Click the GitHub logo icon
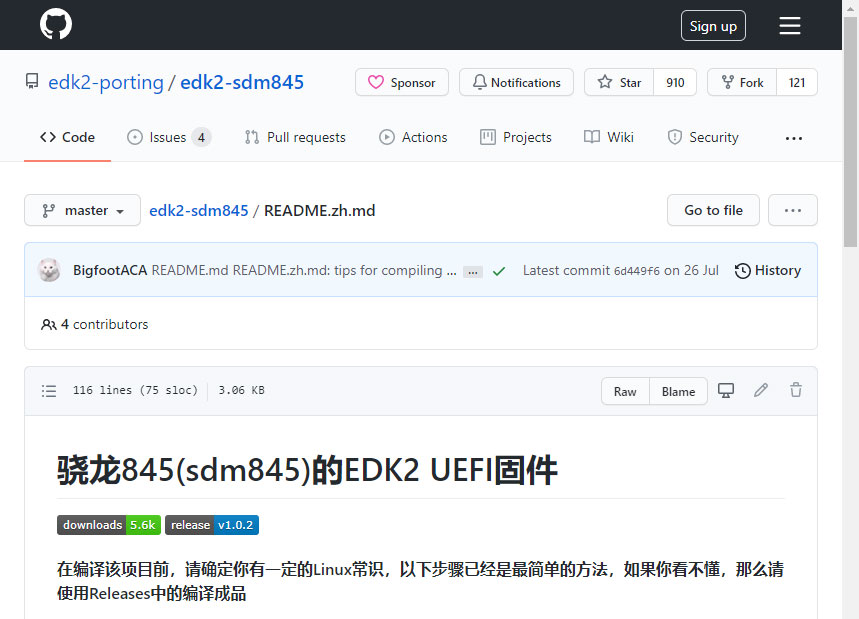 55,24
